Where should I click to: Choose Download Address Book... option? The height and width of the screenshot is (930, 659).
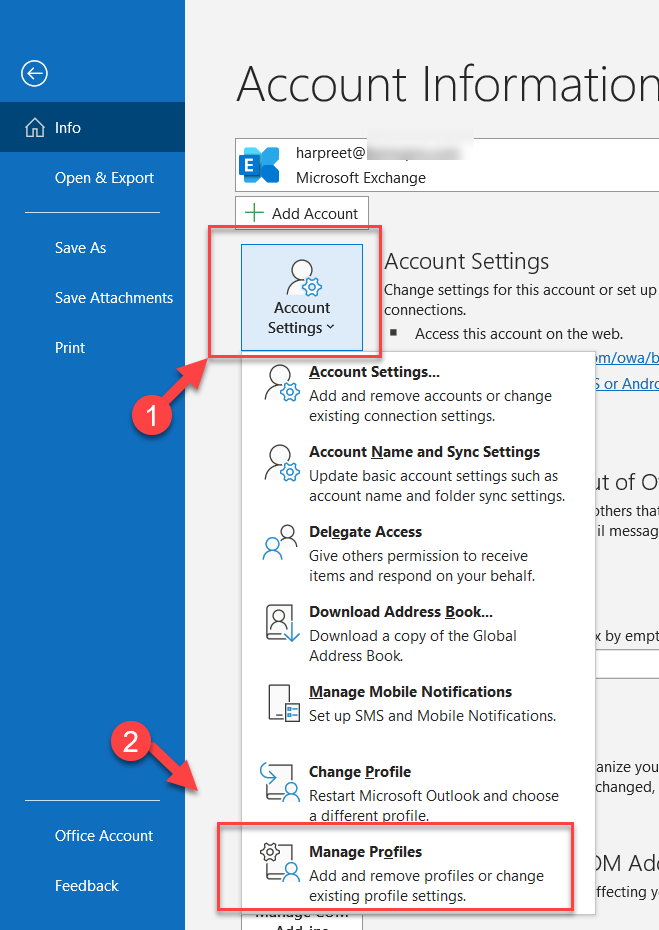pos(418,633)
